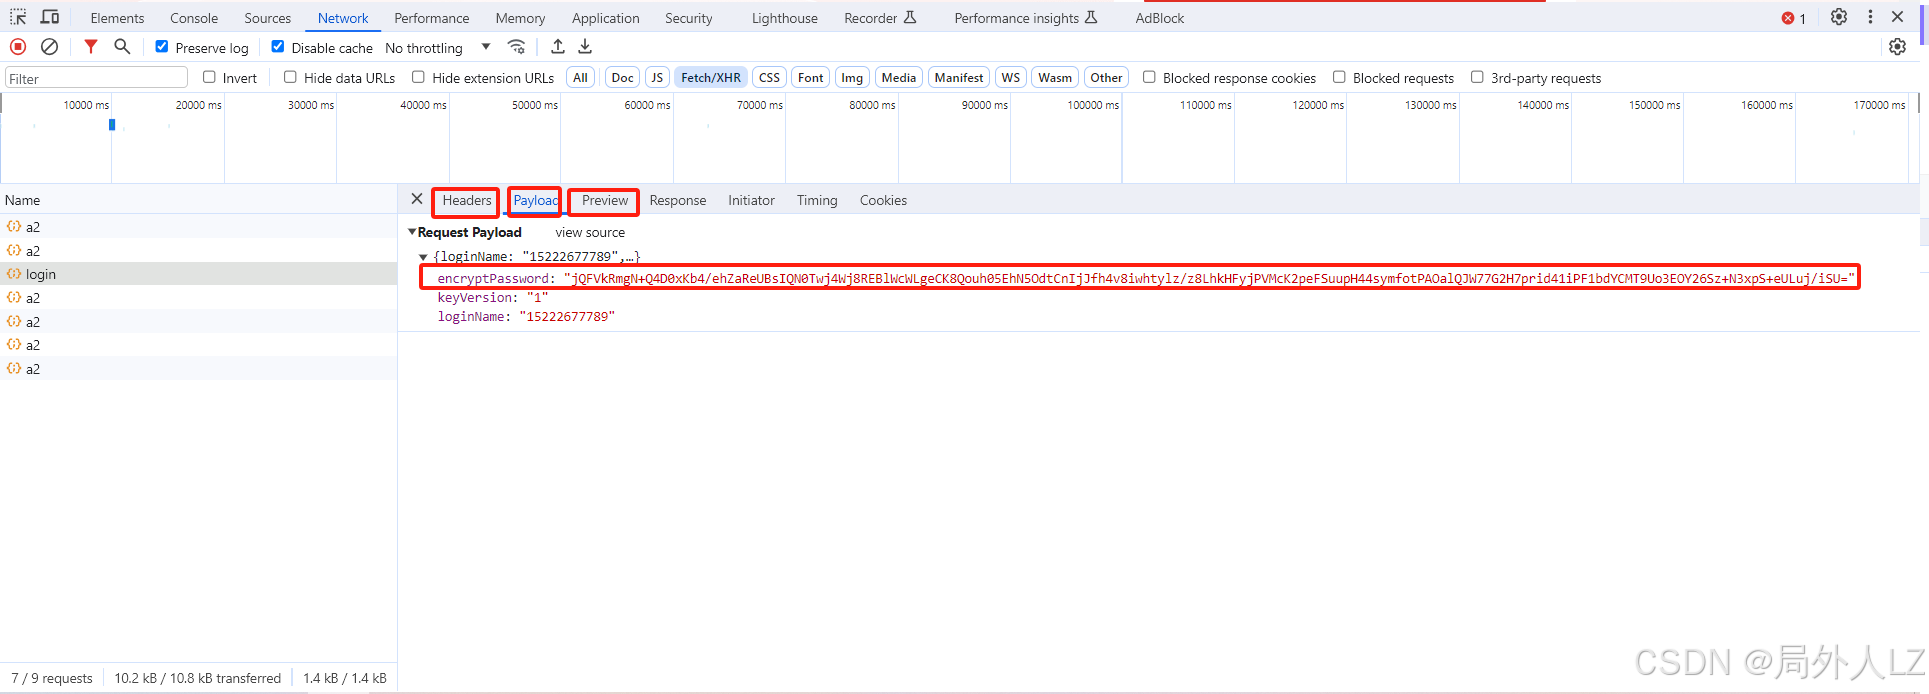Open the request Preview tab
This screenshot has width=1929, height=694.
[x=605, y=200]
